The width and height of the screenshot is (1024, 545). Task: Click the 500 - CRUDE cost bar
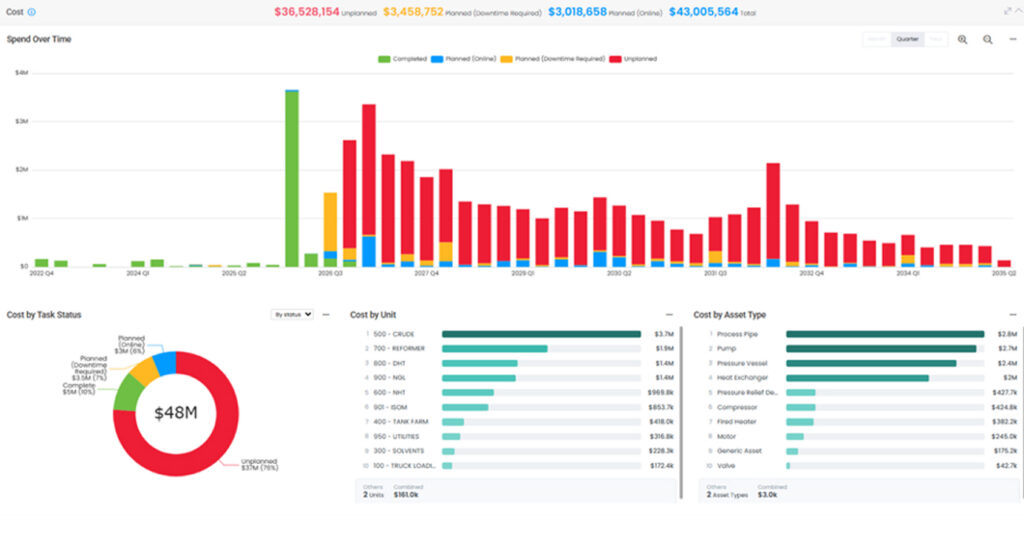point(541,334)
